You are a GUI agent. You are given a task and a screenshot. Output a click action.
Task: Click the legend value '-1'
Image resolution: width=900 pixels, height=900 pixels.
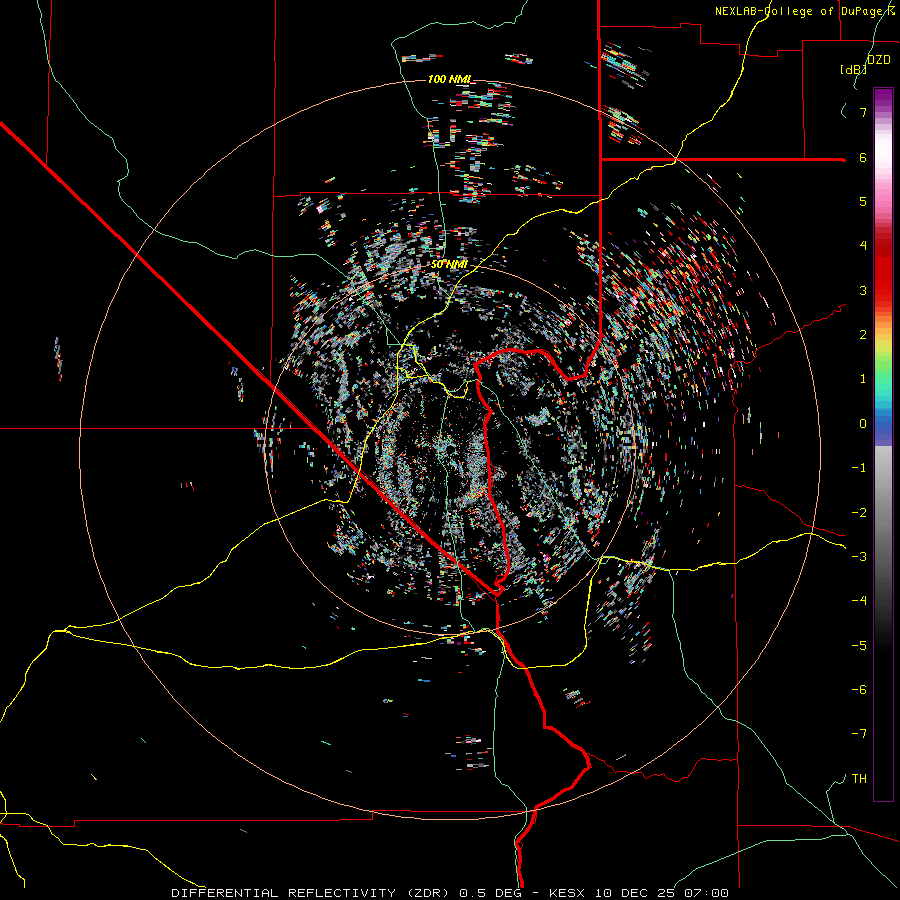pyautogui.click(x=859, y=468)
